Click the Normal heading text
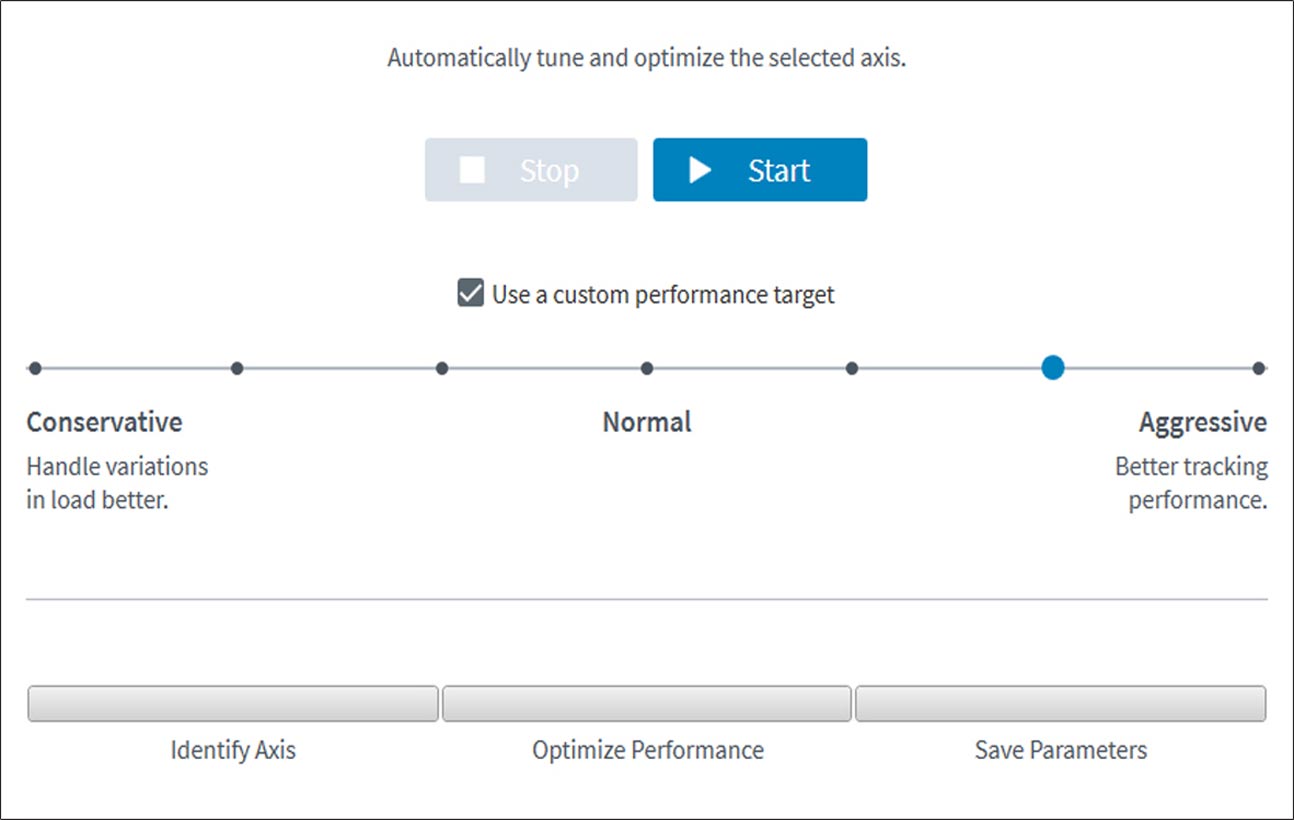The height and width of the screenshot is (820, 1294). [x=647, y=422]
